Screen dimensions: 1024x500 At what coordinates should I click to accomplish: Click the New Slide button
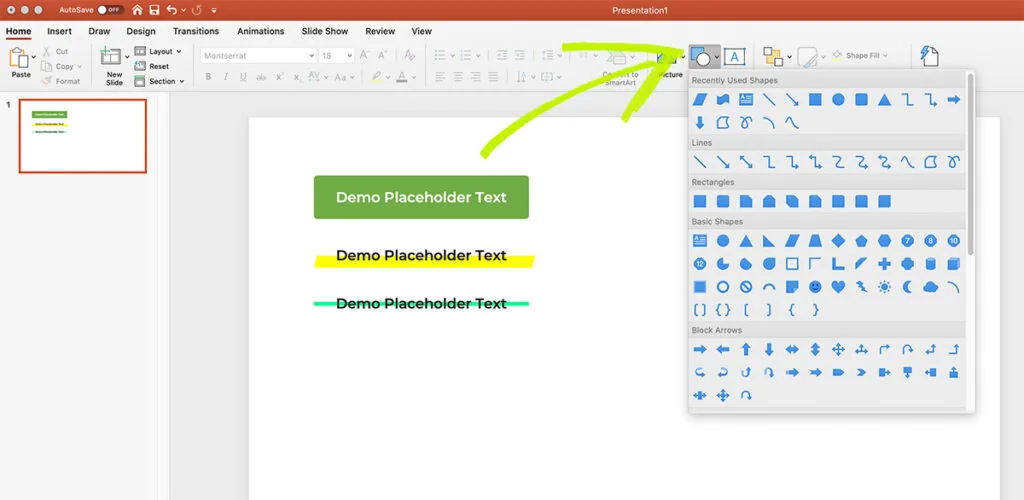point(112,67)
